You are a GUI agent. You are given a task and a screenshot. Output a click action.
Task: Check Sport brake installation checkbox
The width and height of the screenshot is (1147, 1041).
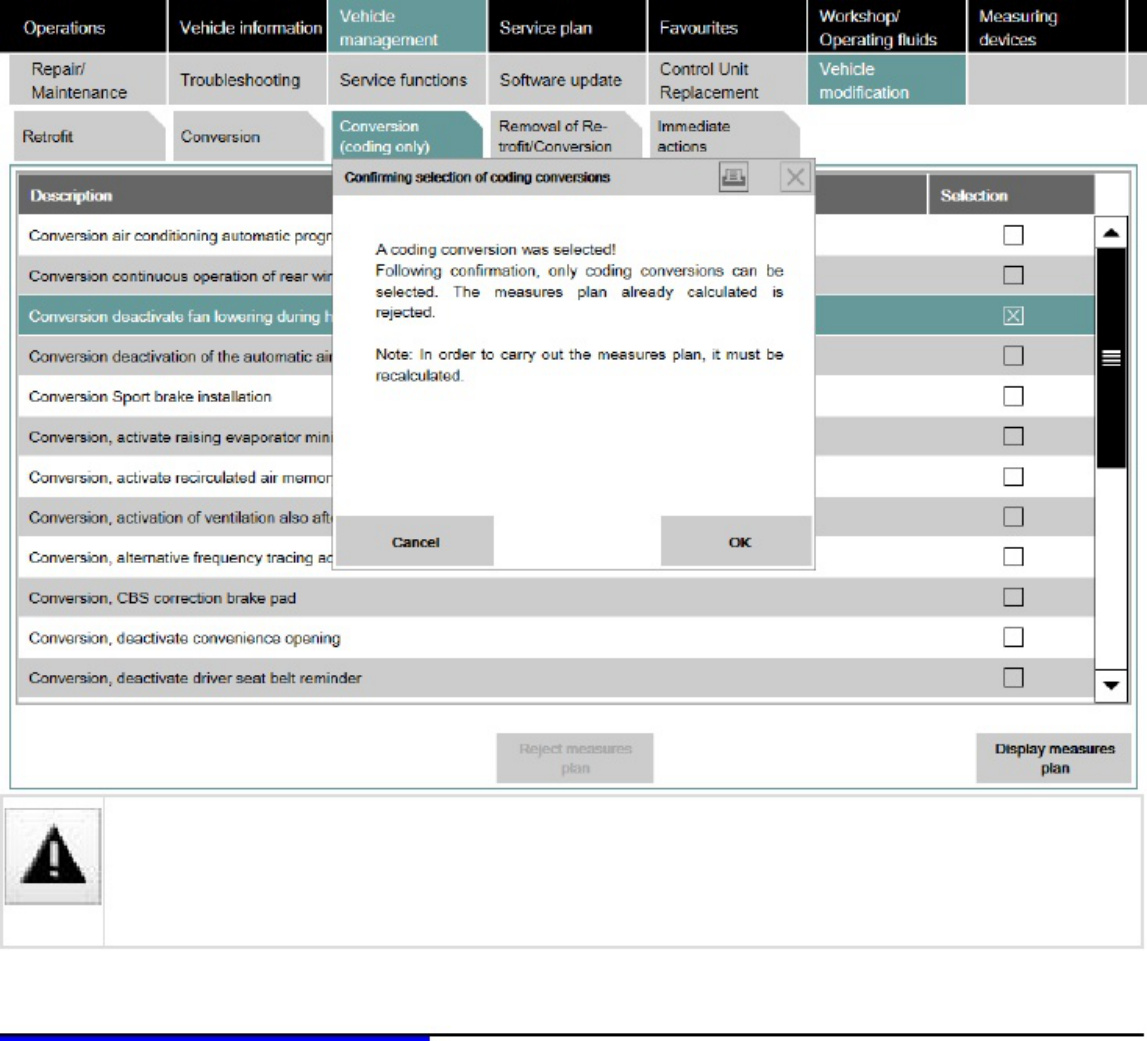(1013, 397)
